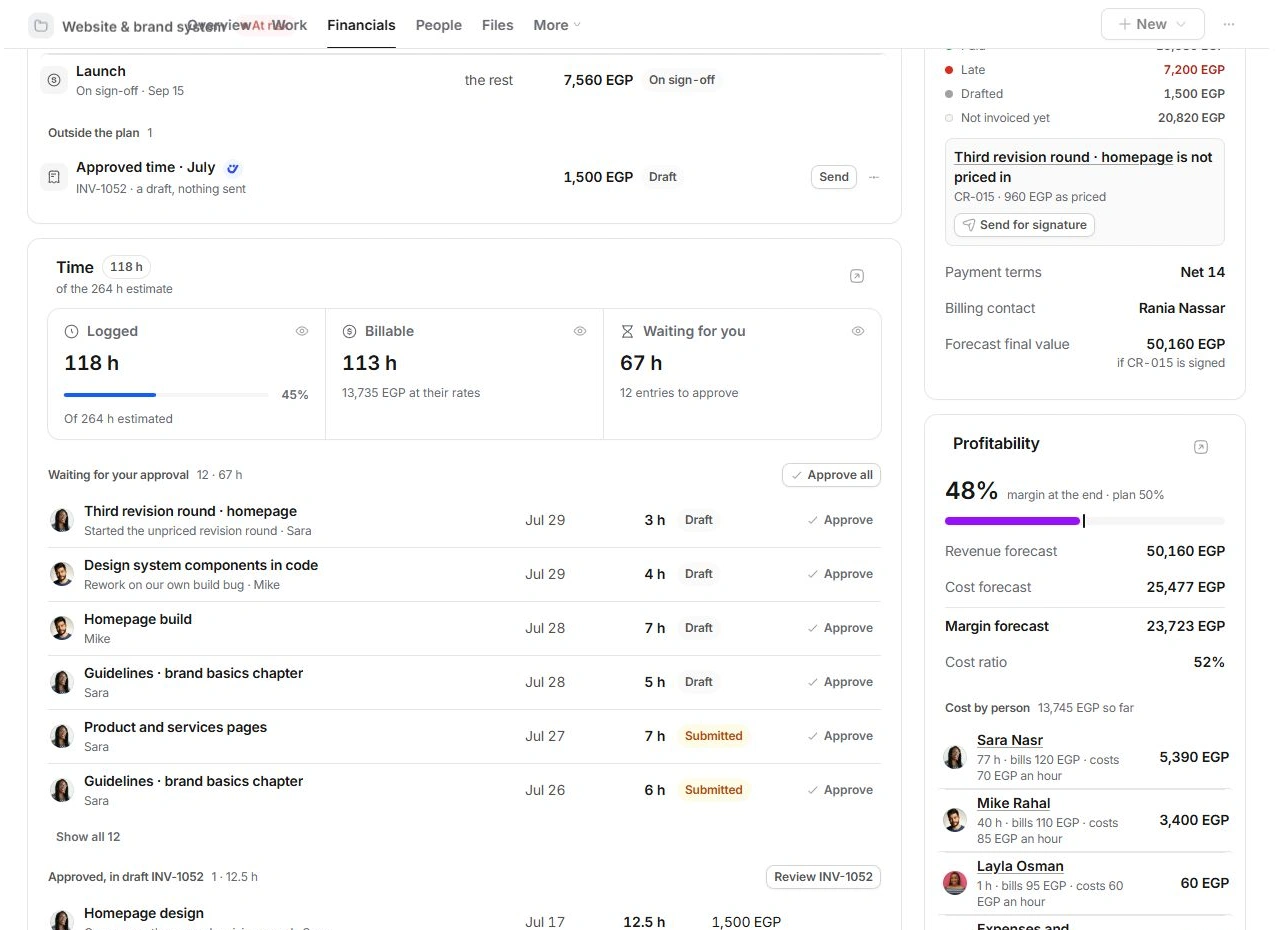Viewport: 1280px width, 930px height.
Task: Open the change-request link above CR-015
Action: (1064, 157)
